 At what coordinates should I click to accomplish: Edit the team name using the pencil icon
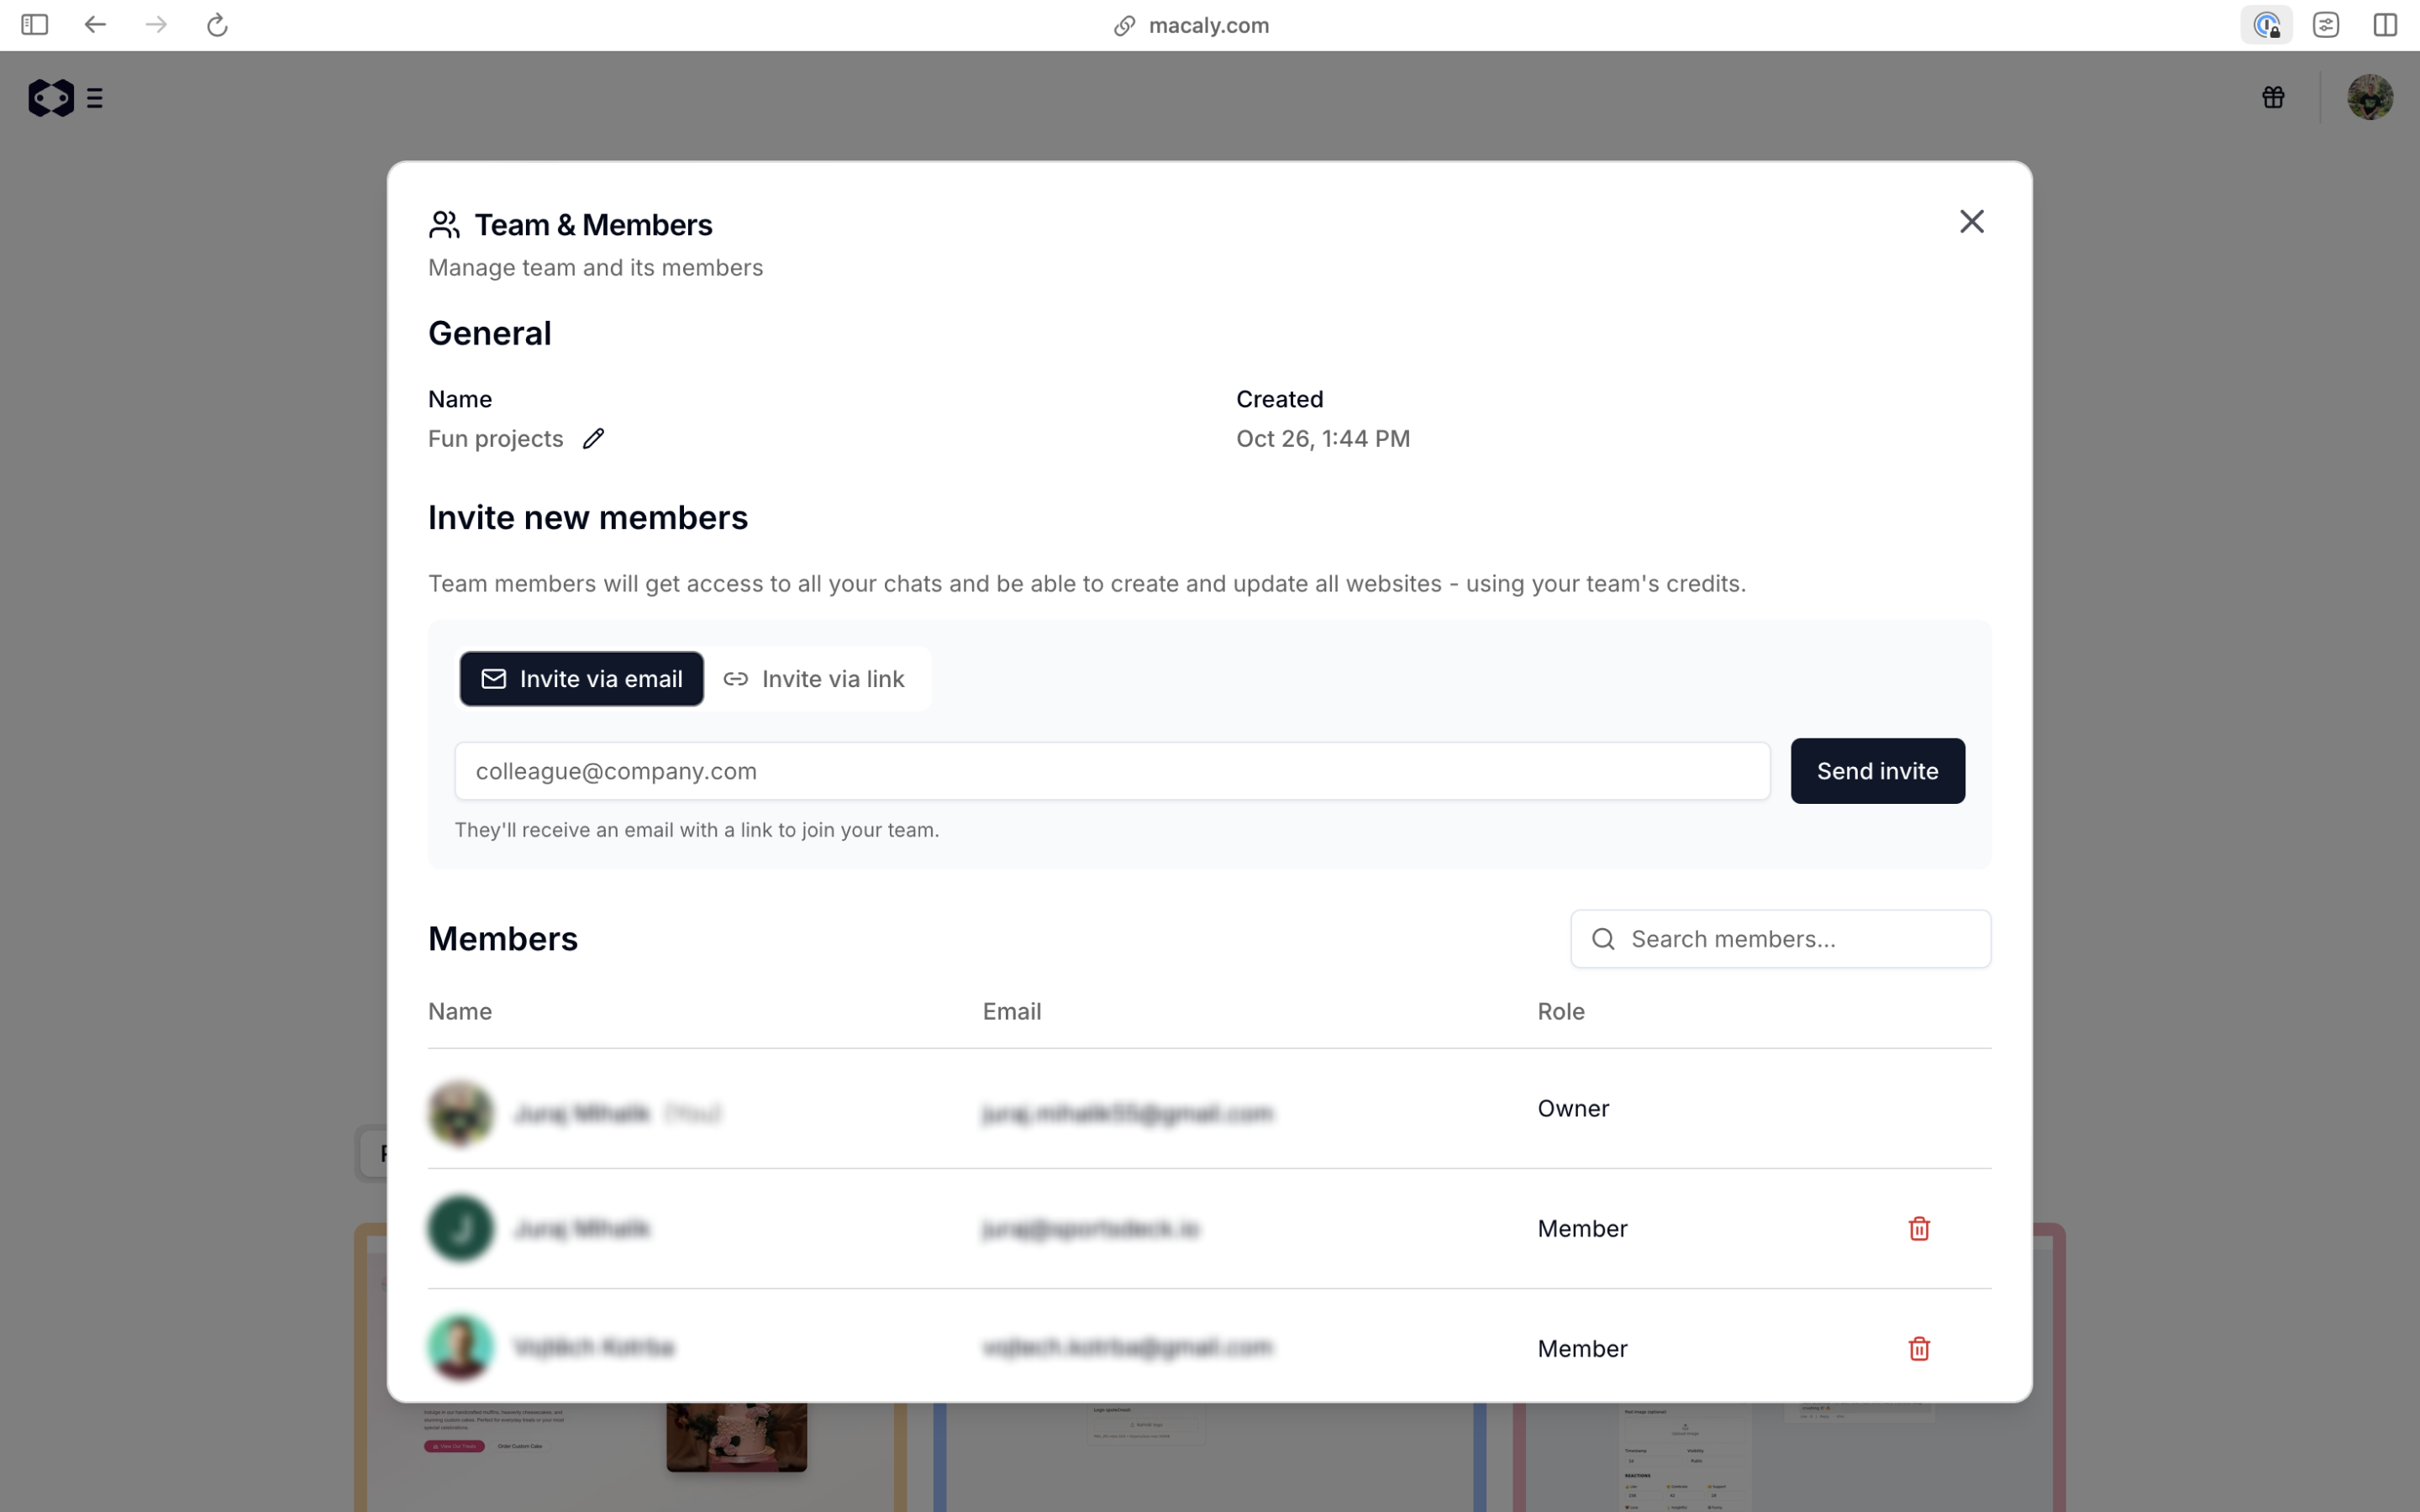pyautogui.click(x=594, y=438)
